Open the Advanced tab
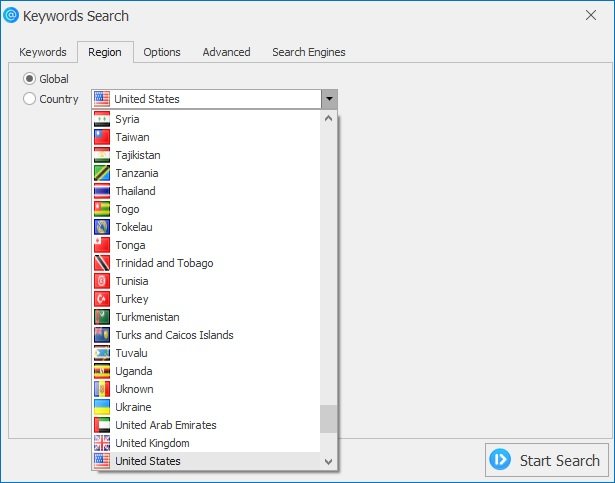 pyautogui.click(x=226, y=52)
